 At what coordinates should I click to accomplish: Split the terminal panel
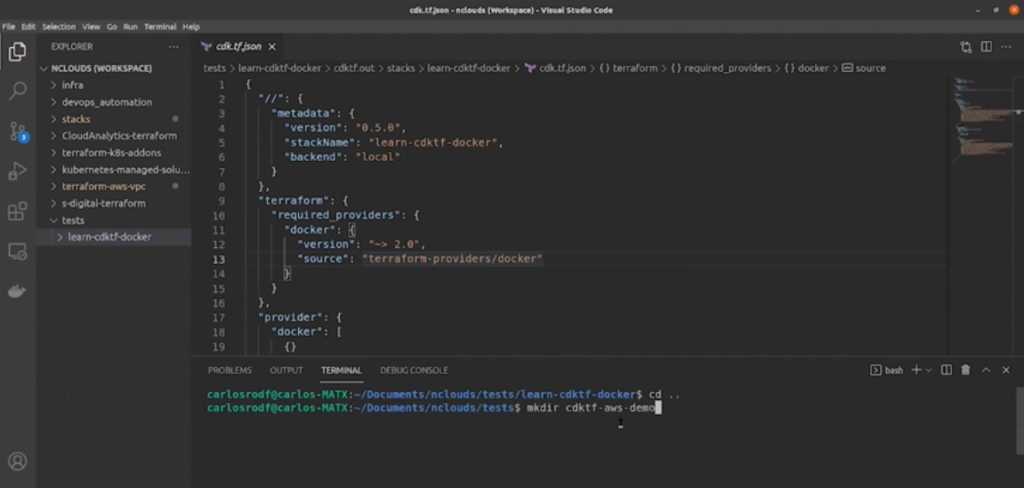pyautogui.click(x=946, y=370)
